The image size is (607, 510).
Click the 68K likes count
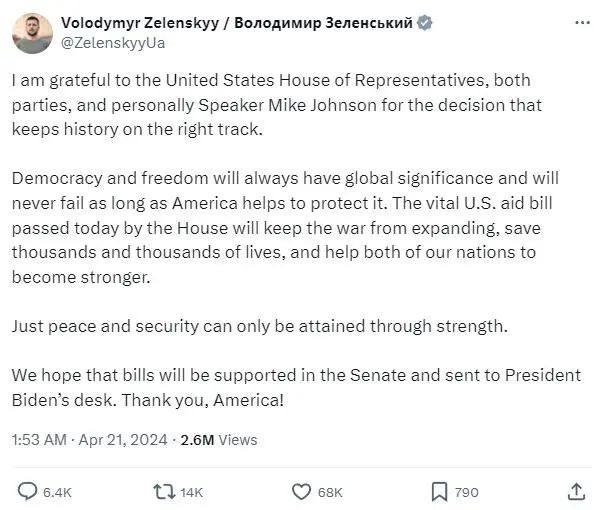point(330,492)
